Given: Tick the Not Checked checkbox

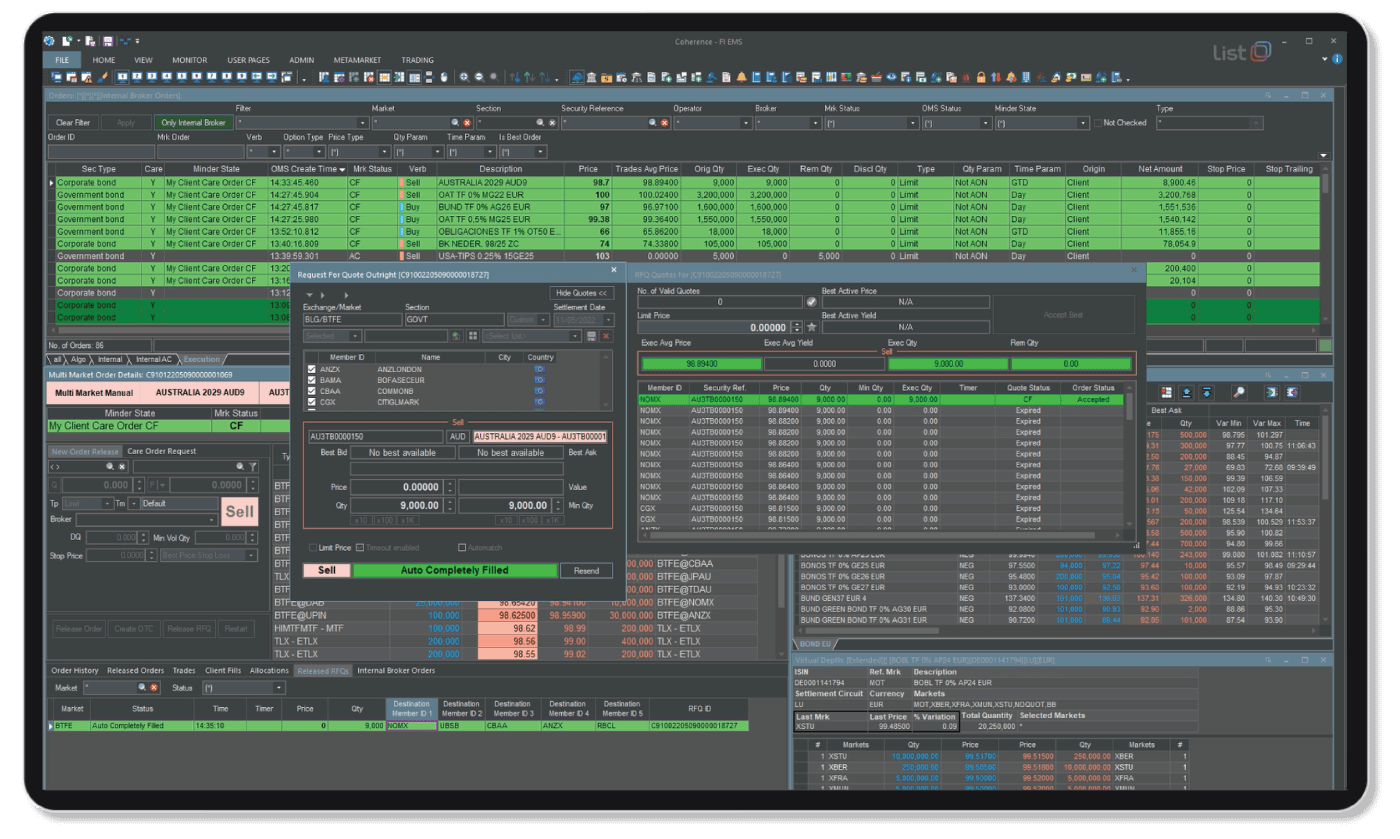Looking at the screenshot, I should pyautogui.click(x=1097, y=123).
